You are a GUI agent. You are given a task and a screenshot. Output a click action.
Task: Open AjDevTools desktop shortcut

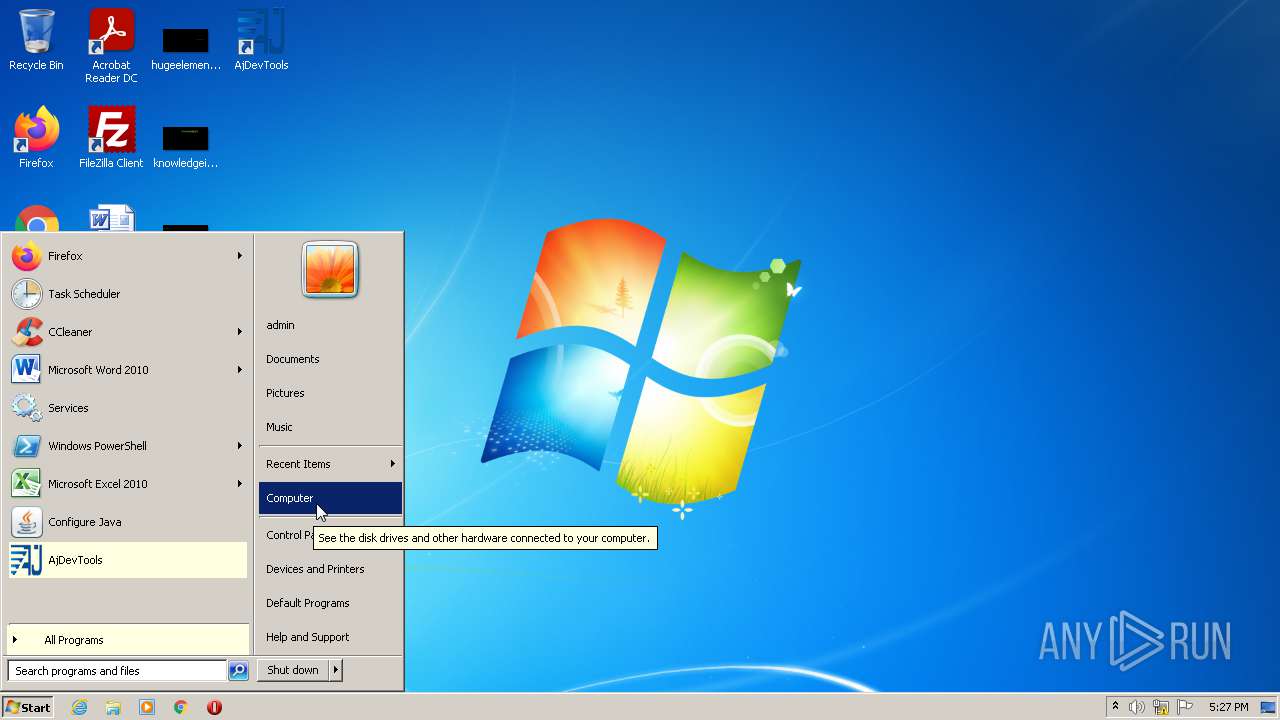click(261, 40)
